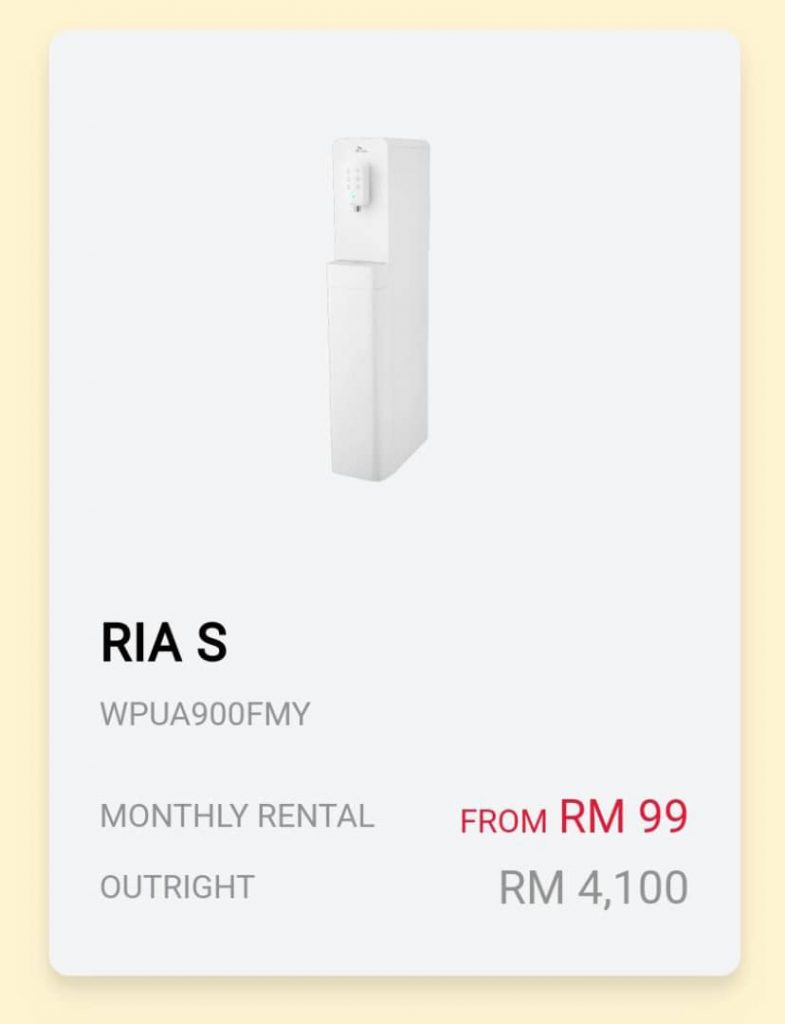
Task: Click the red FROM text
Action: (503, 821)
